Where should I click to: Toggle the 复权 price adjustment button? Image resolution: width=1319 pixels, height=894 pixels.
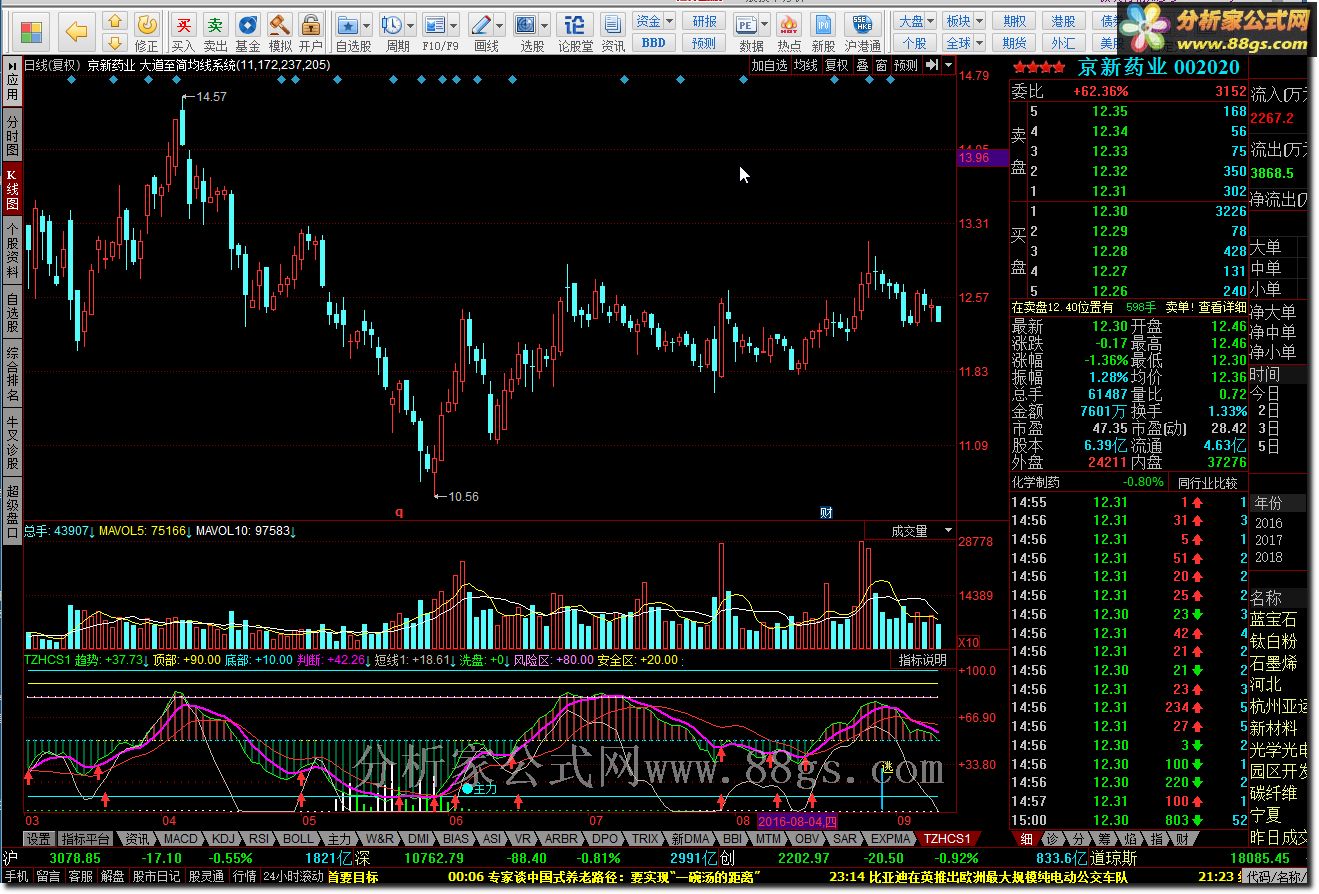tap(836, 65)
